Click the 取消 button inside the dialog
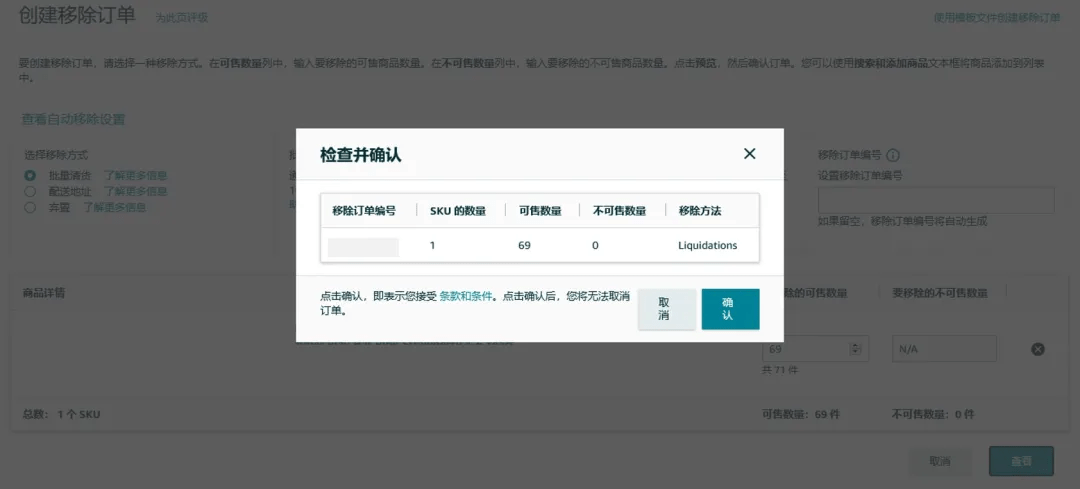The width and height of the screenshot is (1080, 489). (x=666, y=309)
